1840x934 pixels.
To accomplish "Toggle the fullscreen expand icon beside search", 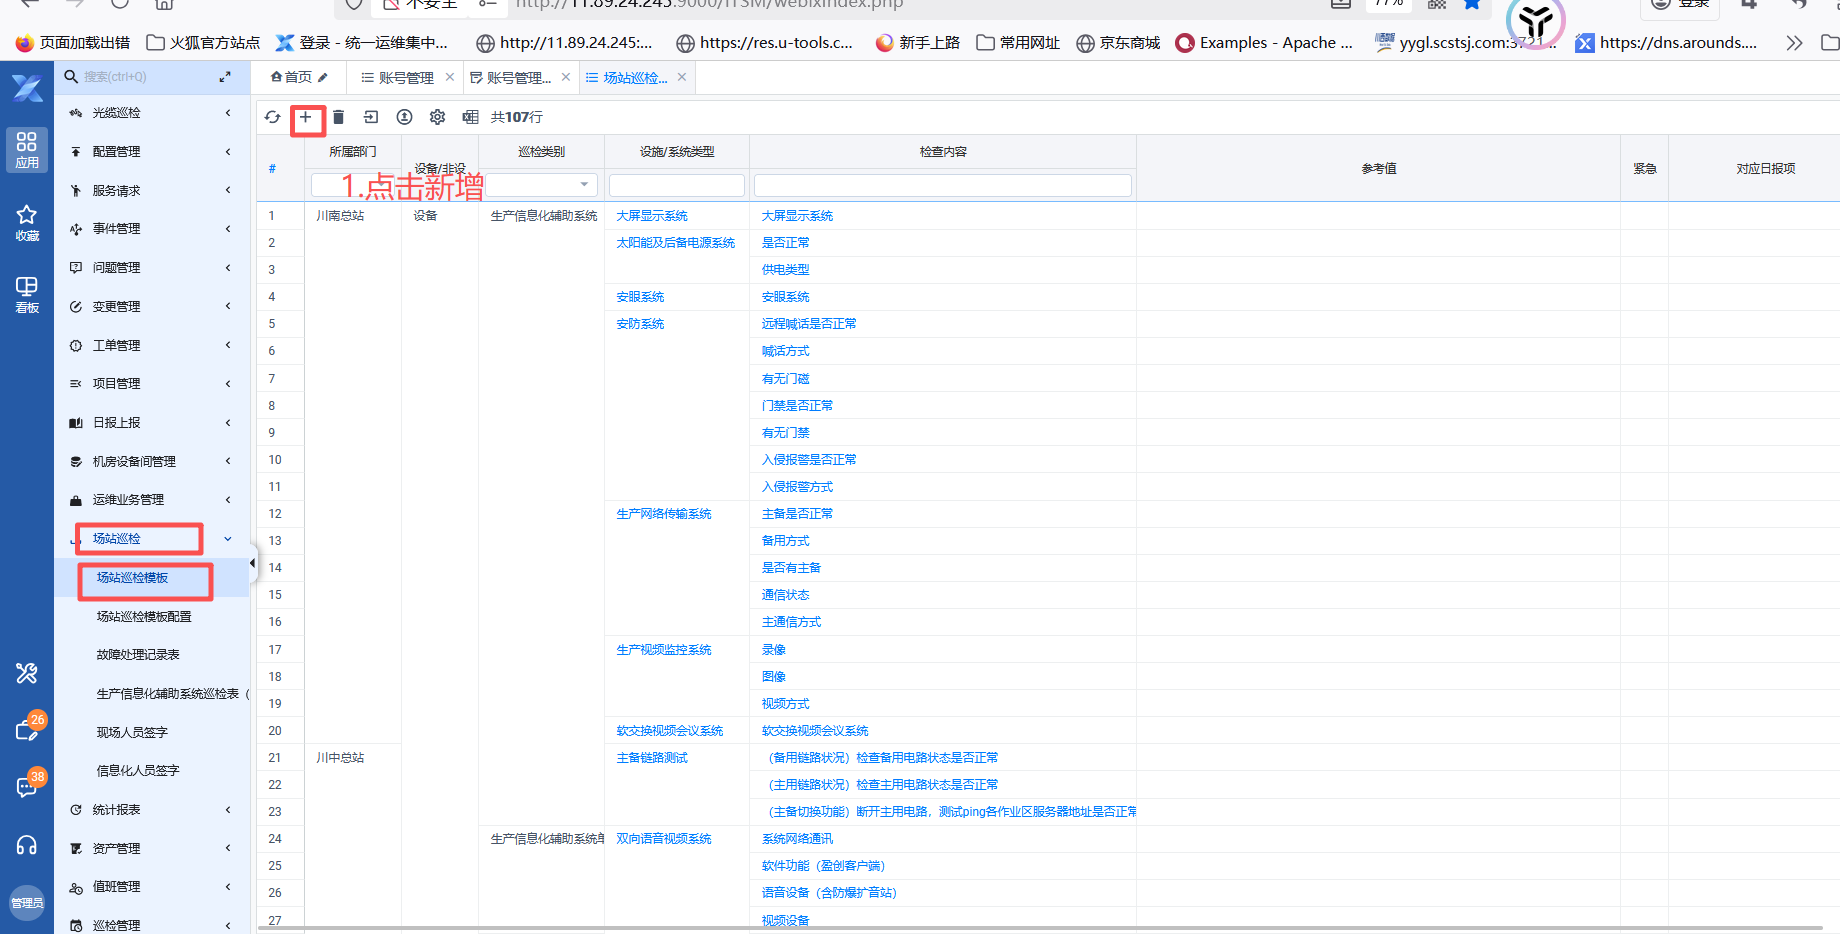I will coord(225,76).
